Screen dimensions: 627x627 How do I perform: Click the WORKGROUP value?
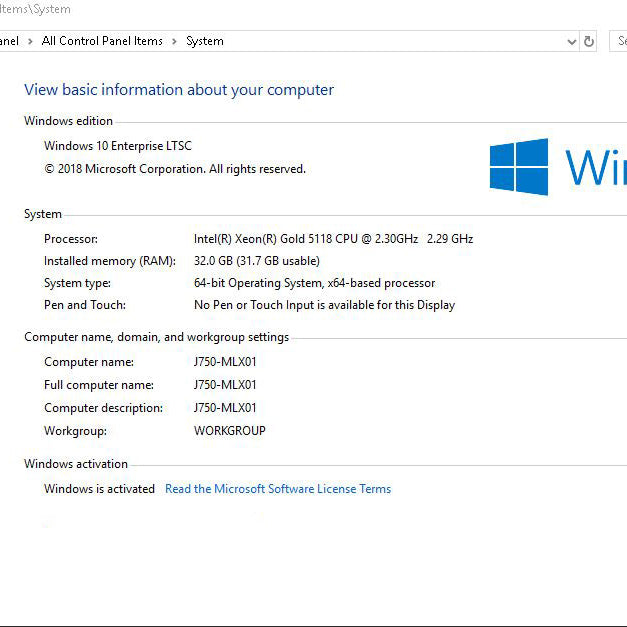[230, 431]
